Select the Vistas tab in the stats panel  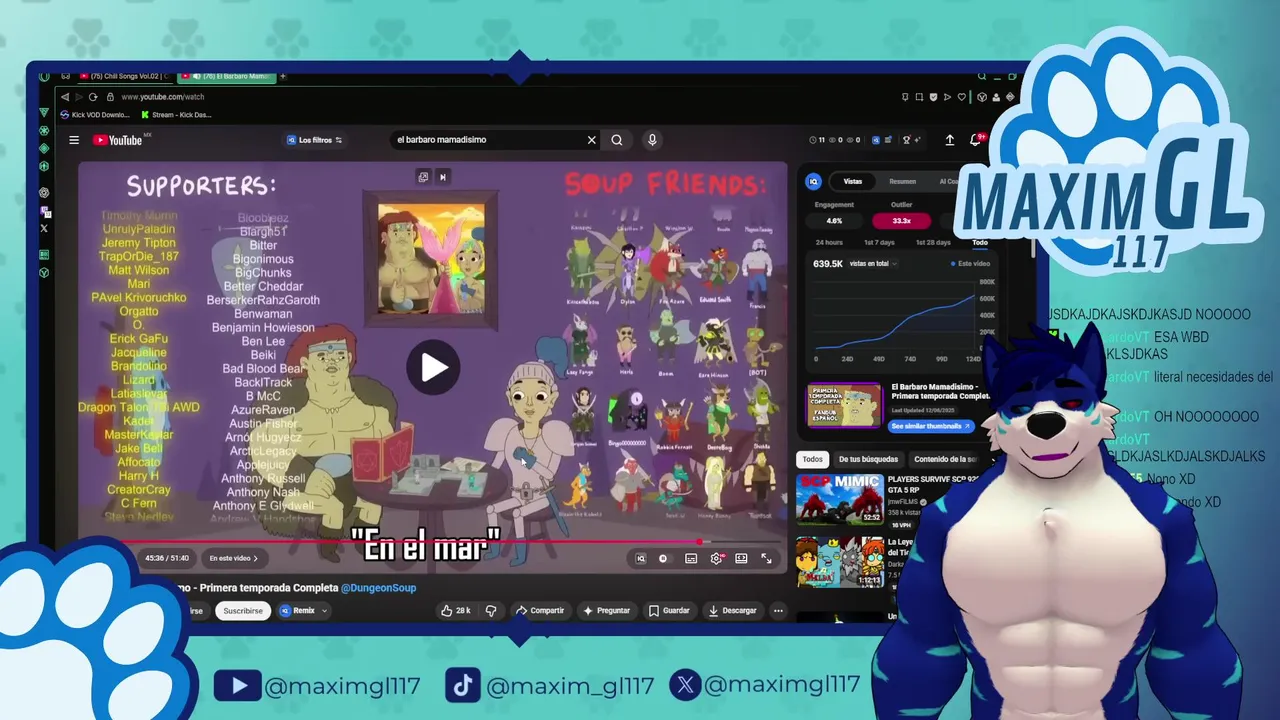click(852, 181)
